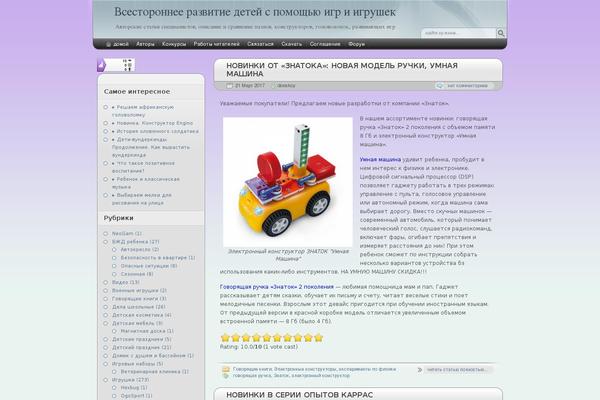
Task: Open the «Видео (13)» category
Action: tap(126, 282)
